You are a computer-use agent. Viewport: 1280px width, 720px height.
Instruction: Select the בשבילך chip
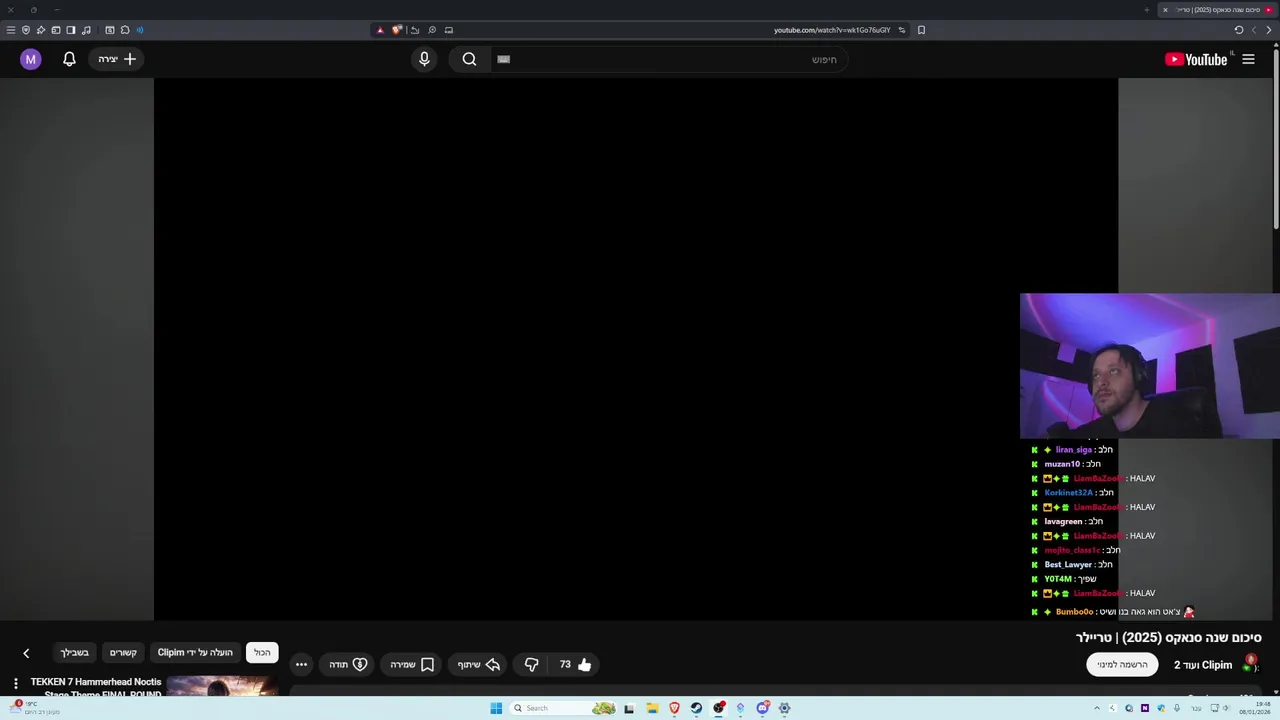tap(74, 652)
